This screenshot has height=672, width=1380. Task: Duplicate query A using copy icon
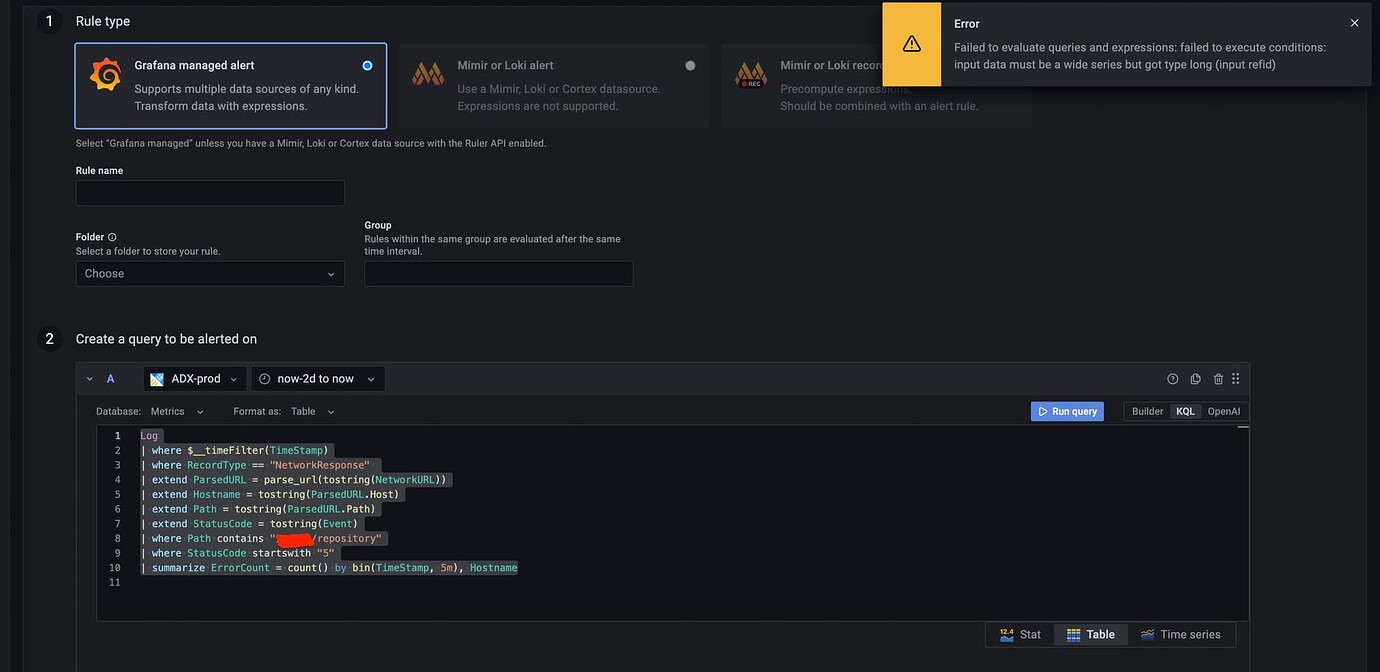coord(1194,378)
